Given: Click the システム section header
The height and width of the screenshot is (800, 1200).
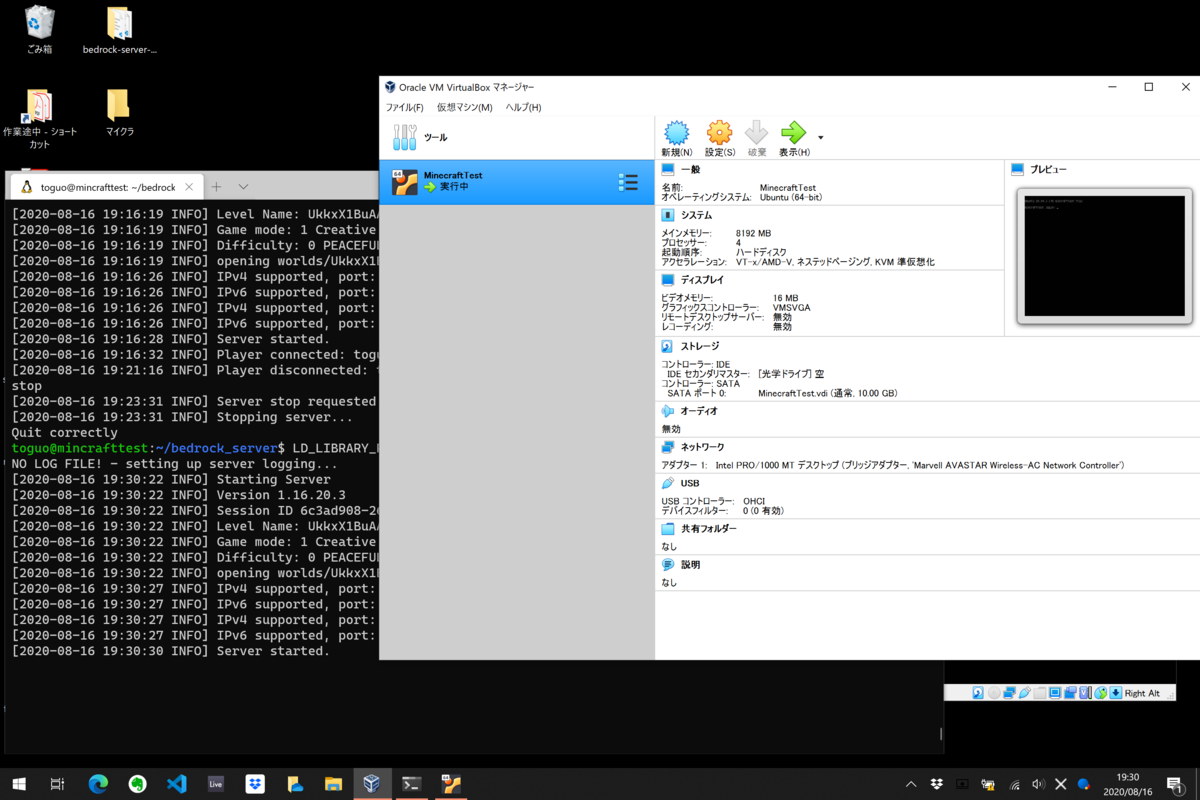Looking at the screenshot, I should tap(696, 215).
